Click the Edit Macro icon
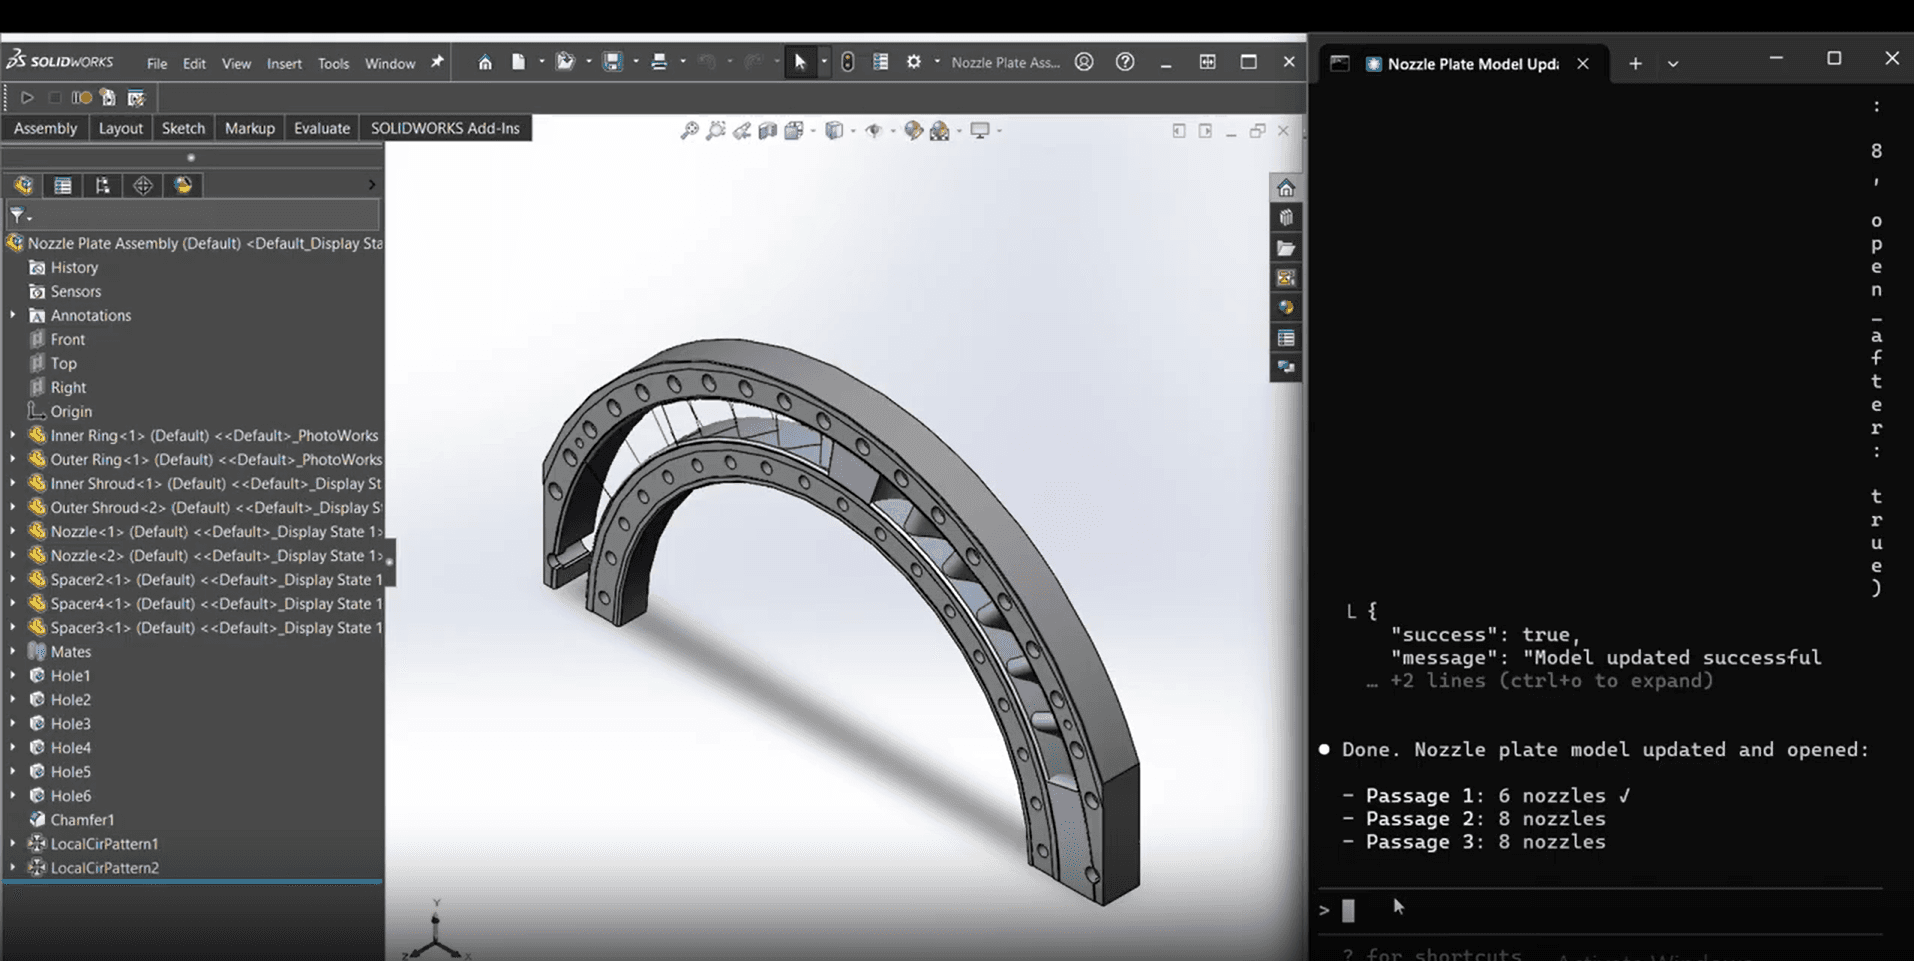The image size is (1914, 961). [x=136, y=98]
